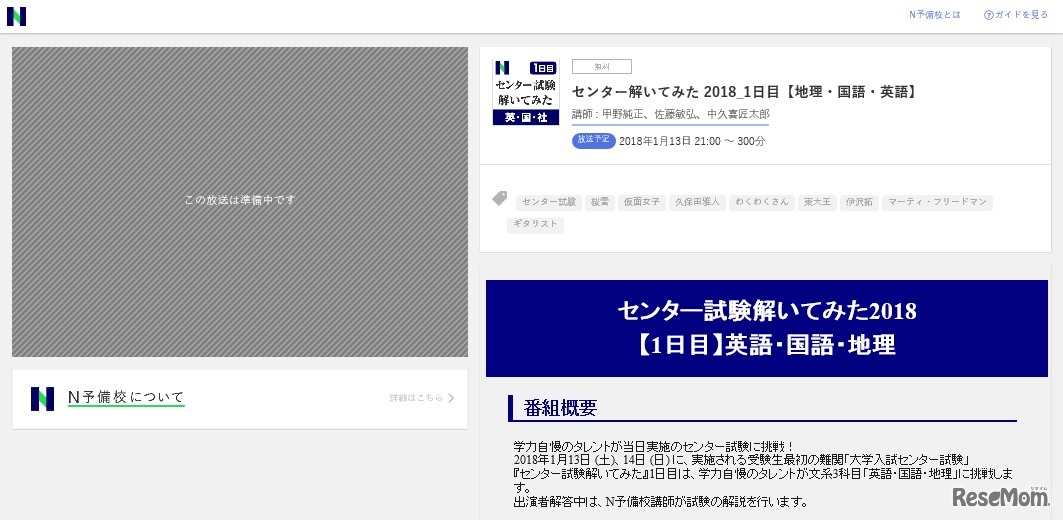Click the banner センター試験解いてみた2018
The width and height of the screenshot is (1063, 520).
[767, 328]
